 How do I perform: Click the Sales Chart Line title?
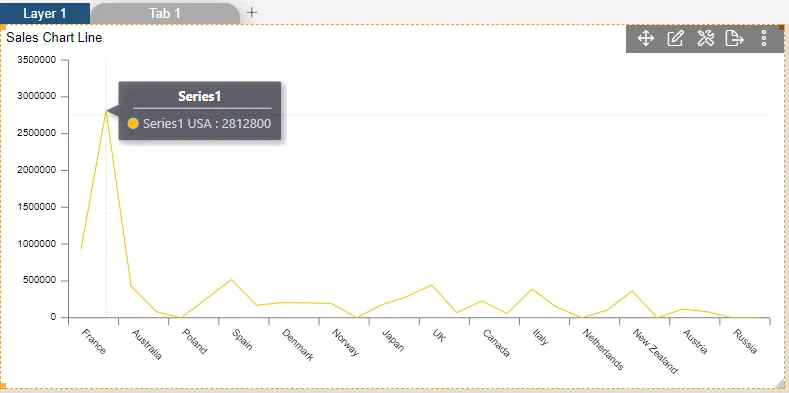(54, 38)
